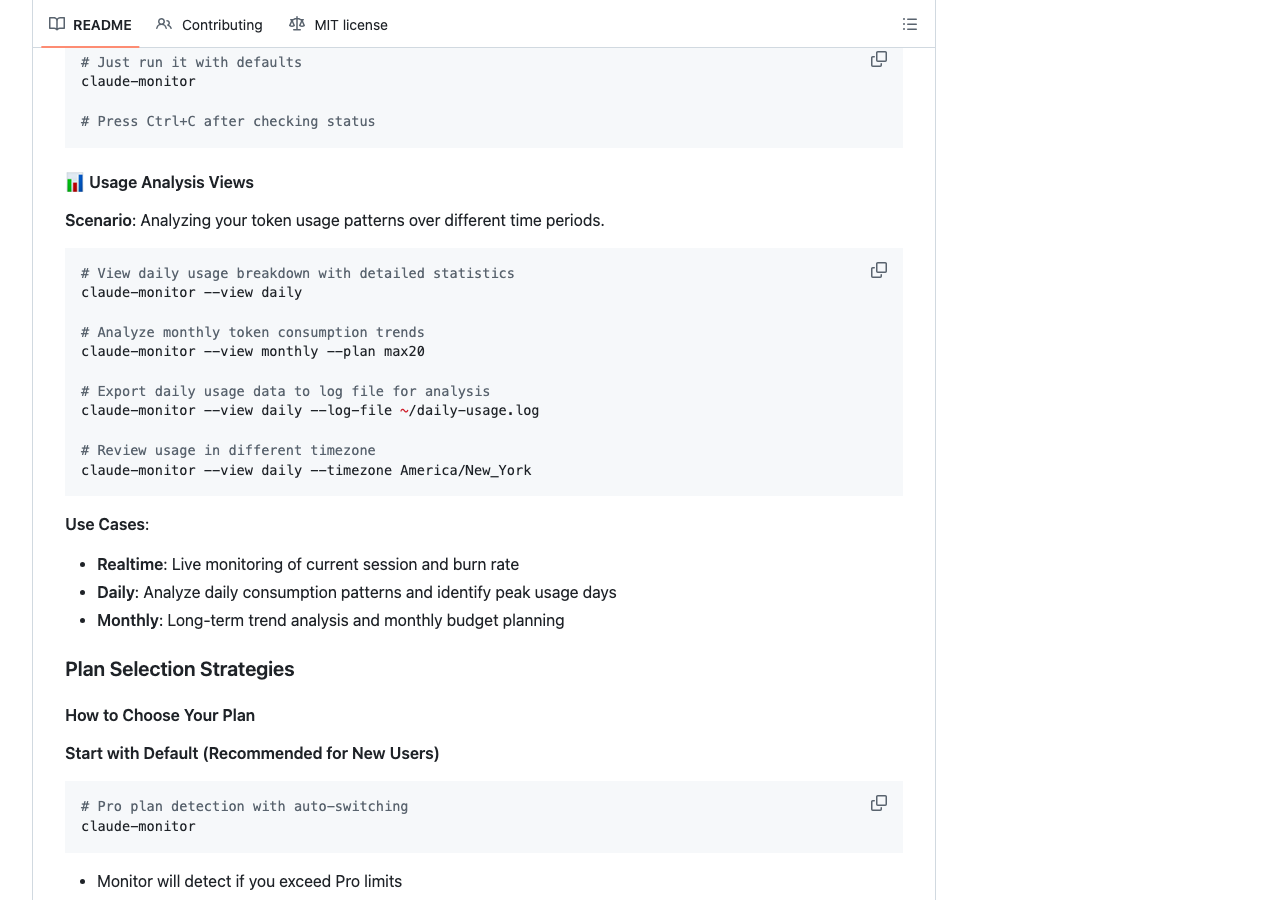Click the "How to Choose Your Plan" heading
Image resolution: width=1280 pixels, height=900 pixels.
click(x=160, y=715)
